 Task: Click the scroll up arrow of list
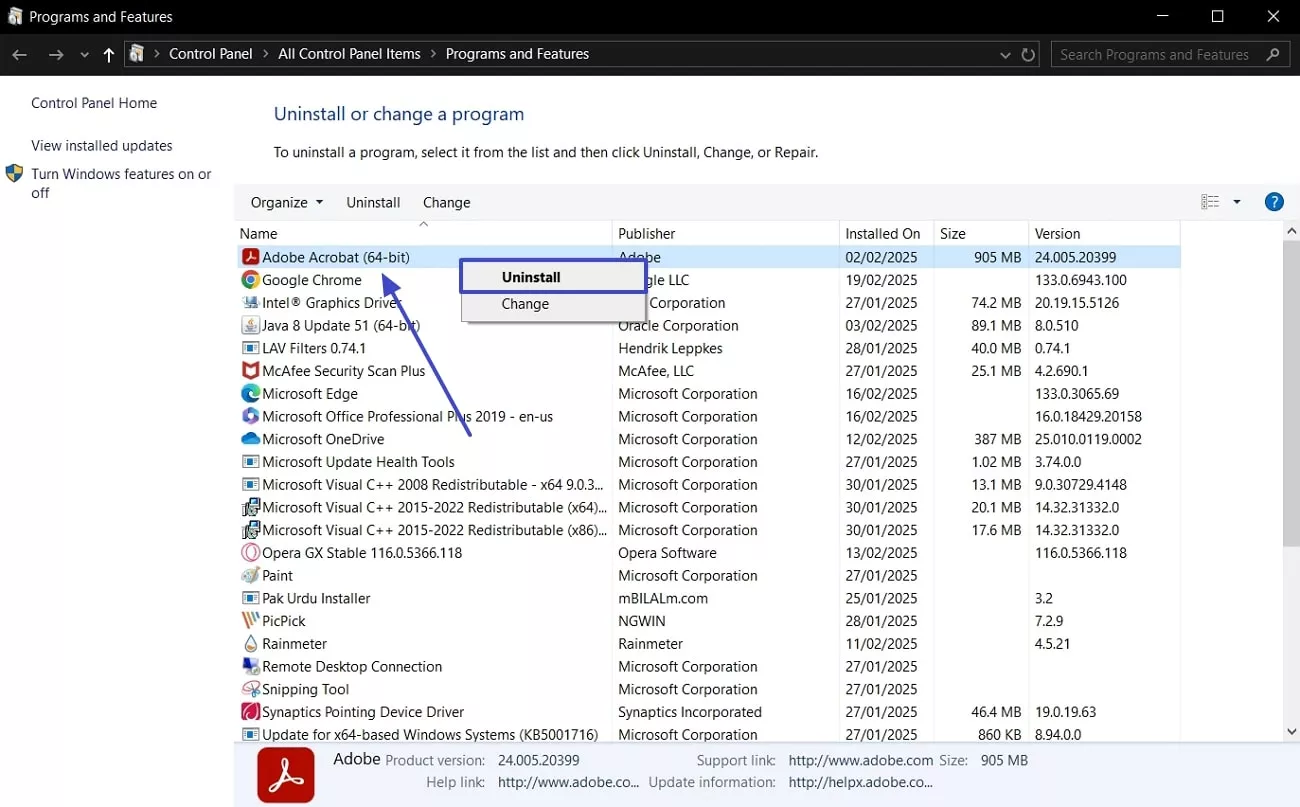[1291, 231]
